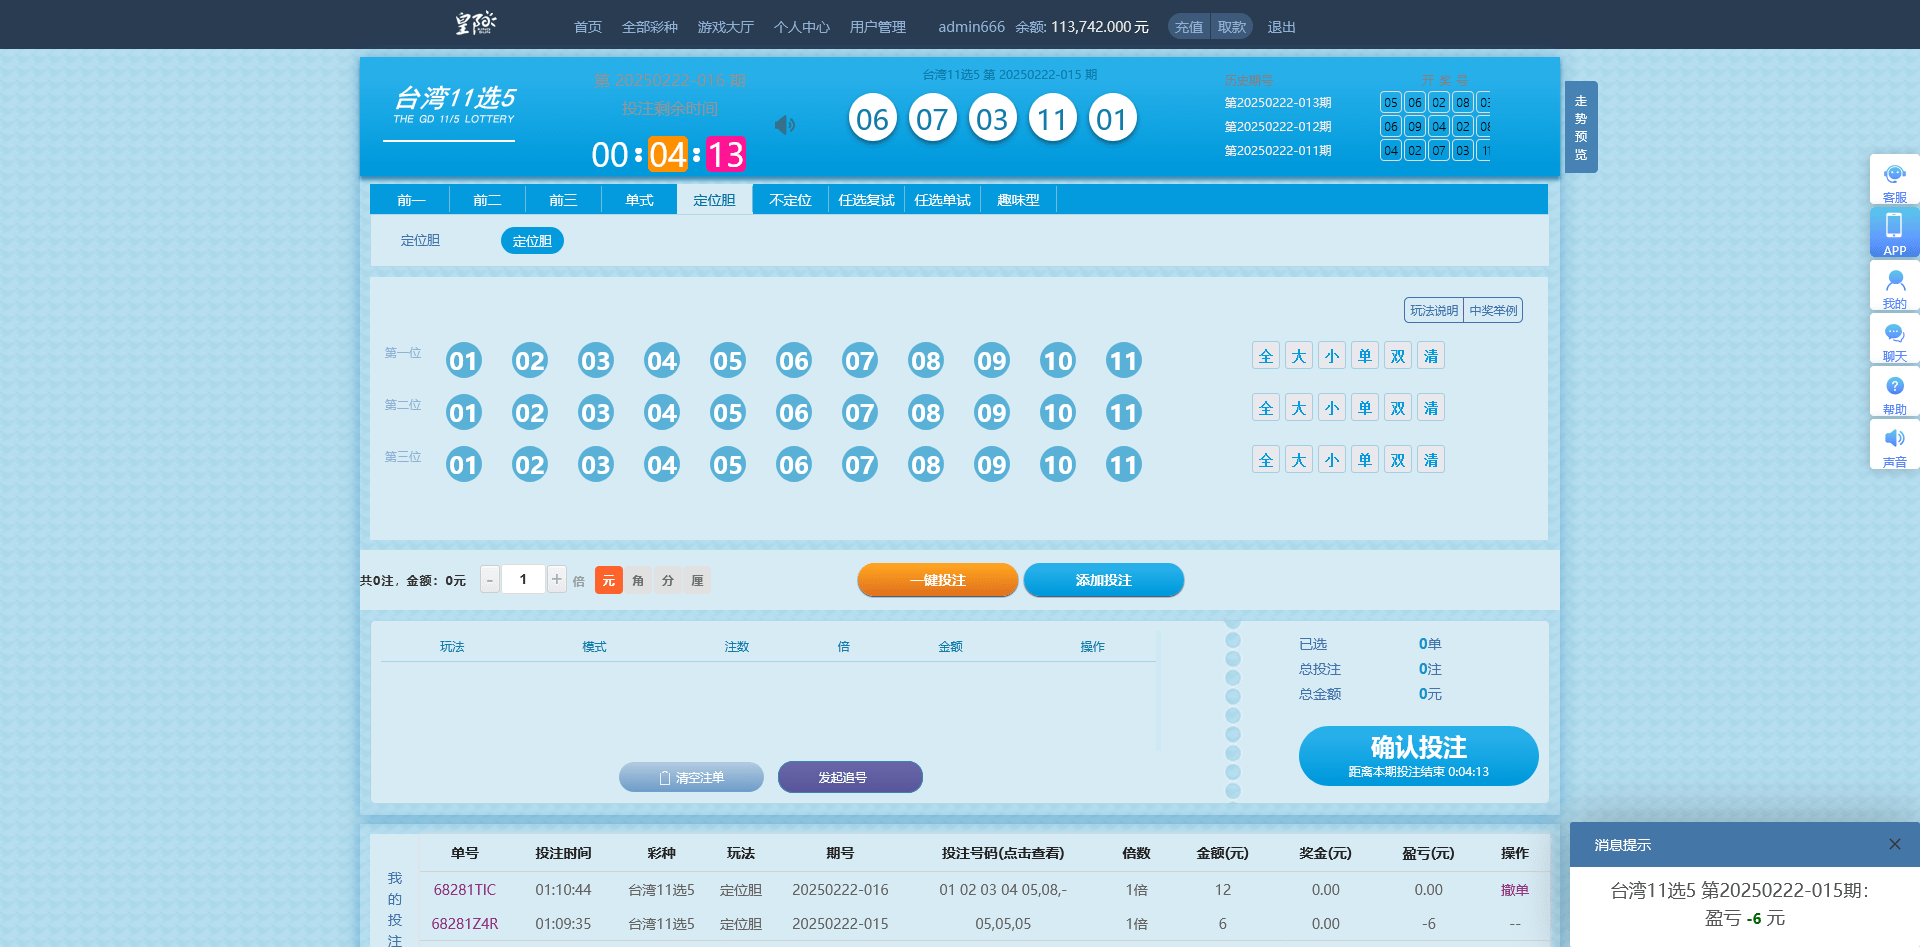Image resolution: width=1920 pixels, height=947 pixels.
Task: Open the 聊天 chat icon
Action: click(x=1894, y=339)
